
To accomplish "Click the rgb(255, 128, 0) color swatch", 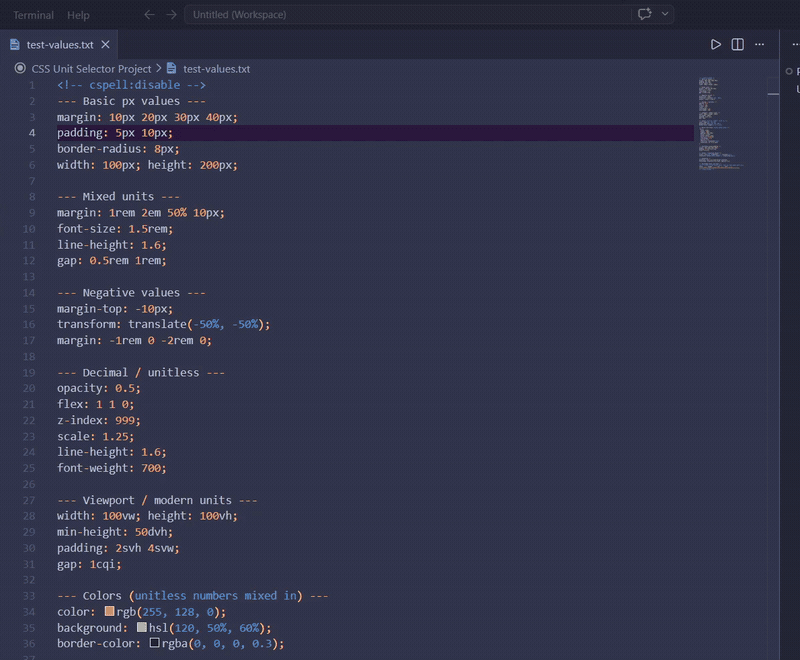I will (110, 611).
